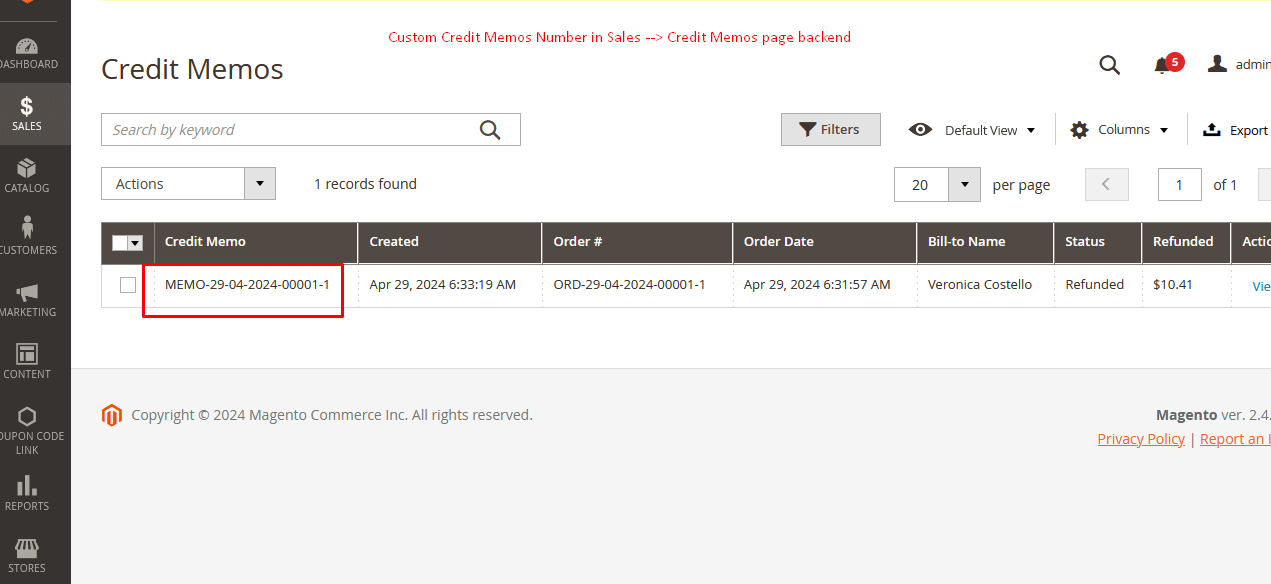Image resolution: width=1271 pixels, height=584 pixels.
Task: Open the Privacy Policy link
Action: click(x=1140, y=439)
